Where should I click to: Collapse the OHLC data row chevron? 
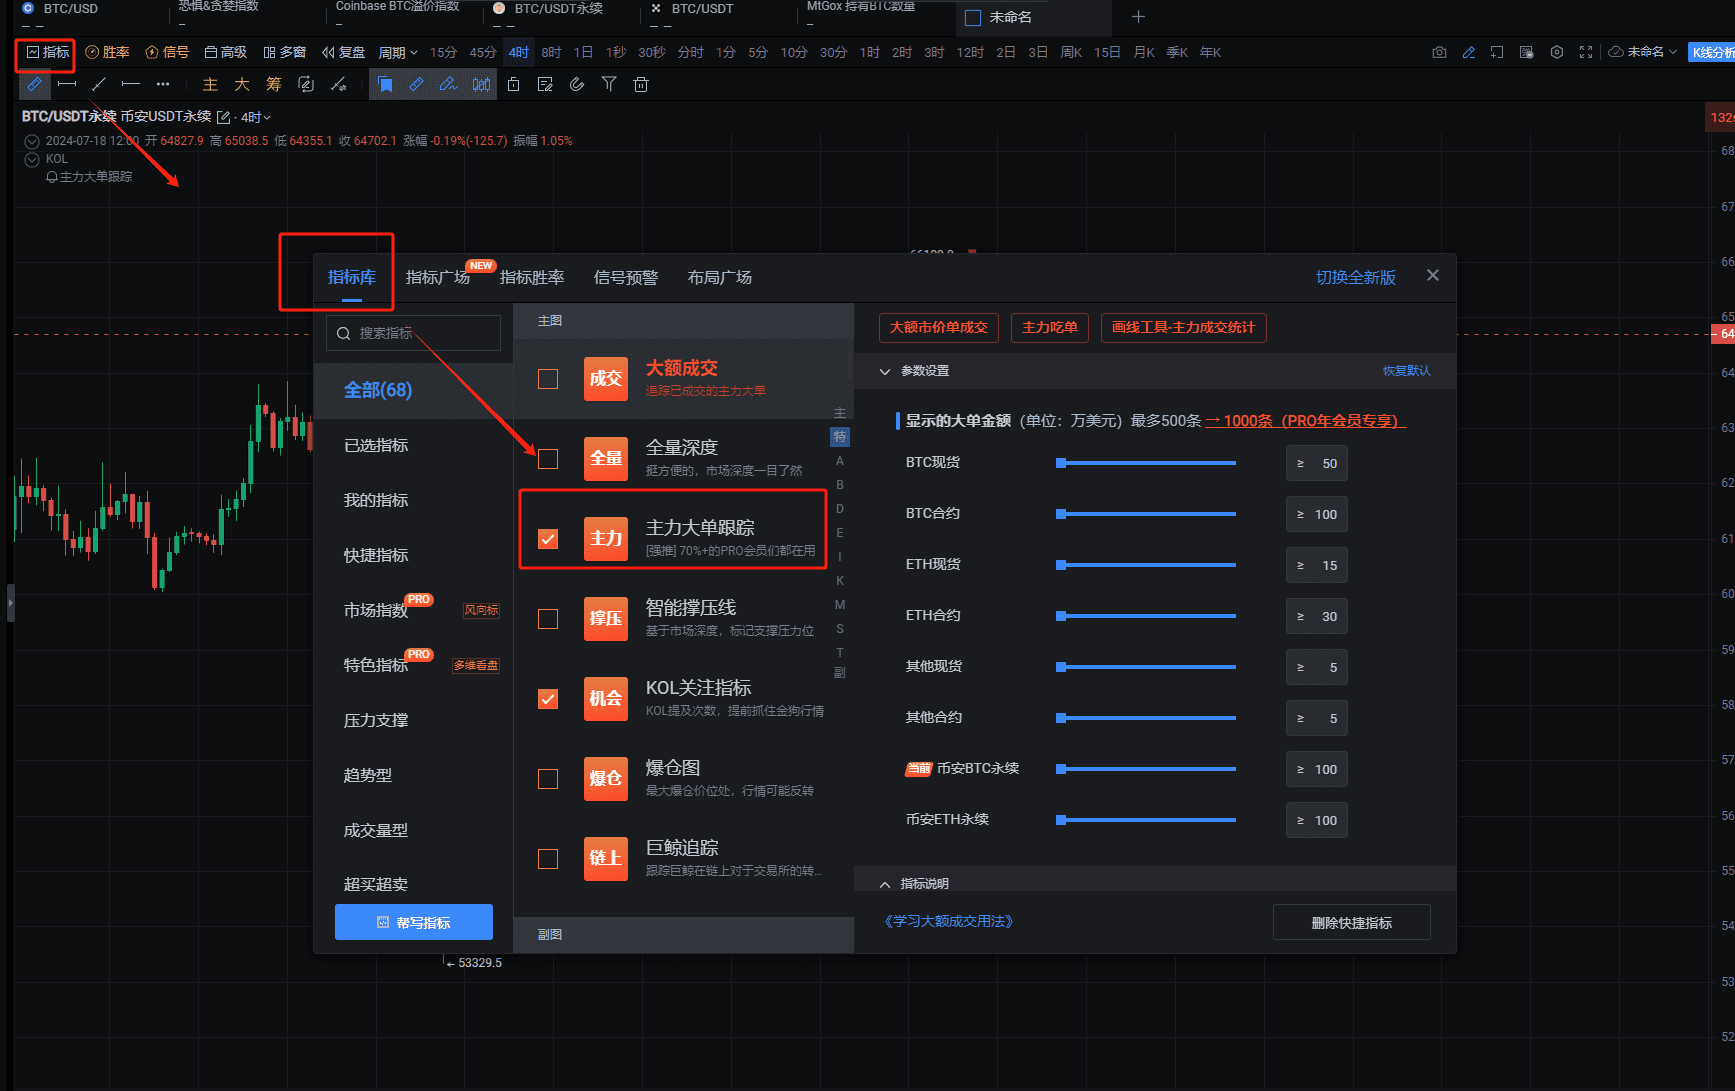click(x=32, y=142)
